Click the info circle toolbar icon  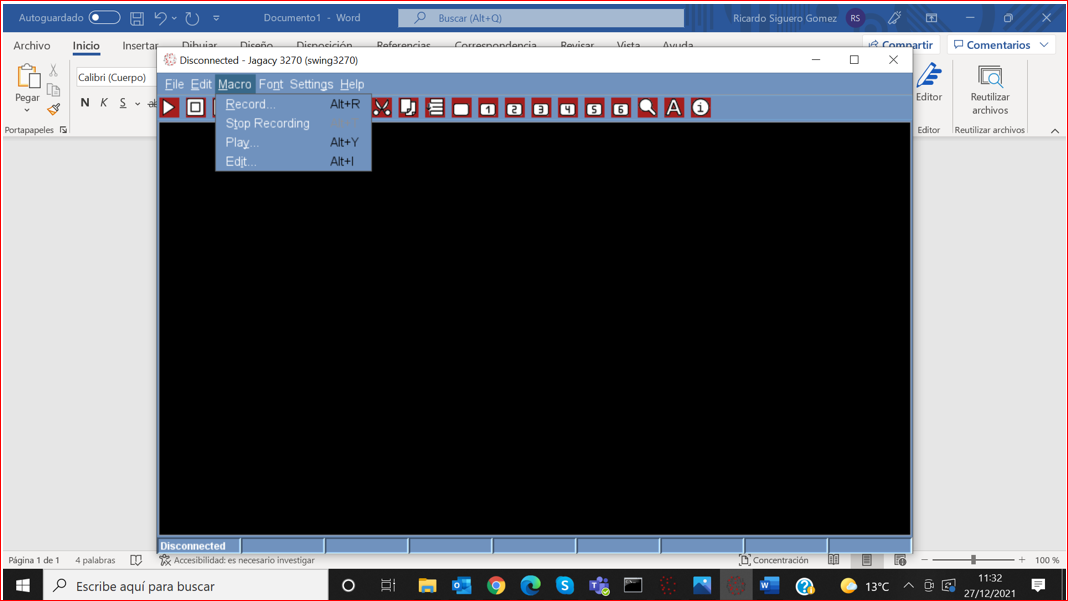[x=701, y=107]
